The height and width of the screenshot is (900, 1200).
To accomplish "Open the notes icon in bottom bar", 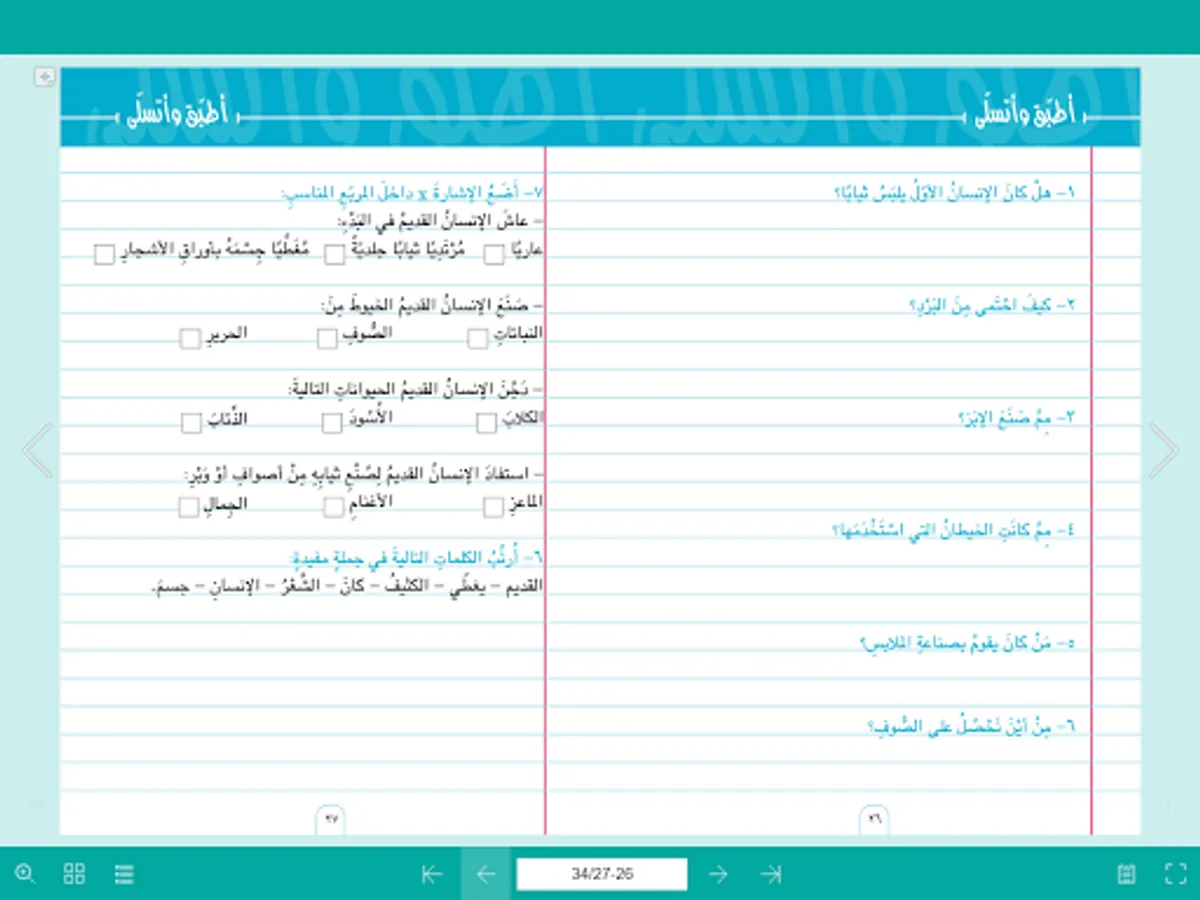I will [1127, 874].
